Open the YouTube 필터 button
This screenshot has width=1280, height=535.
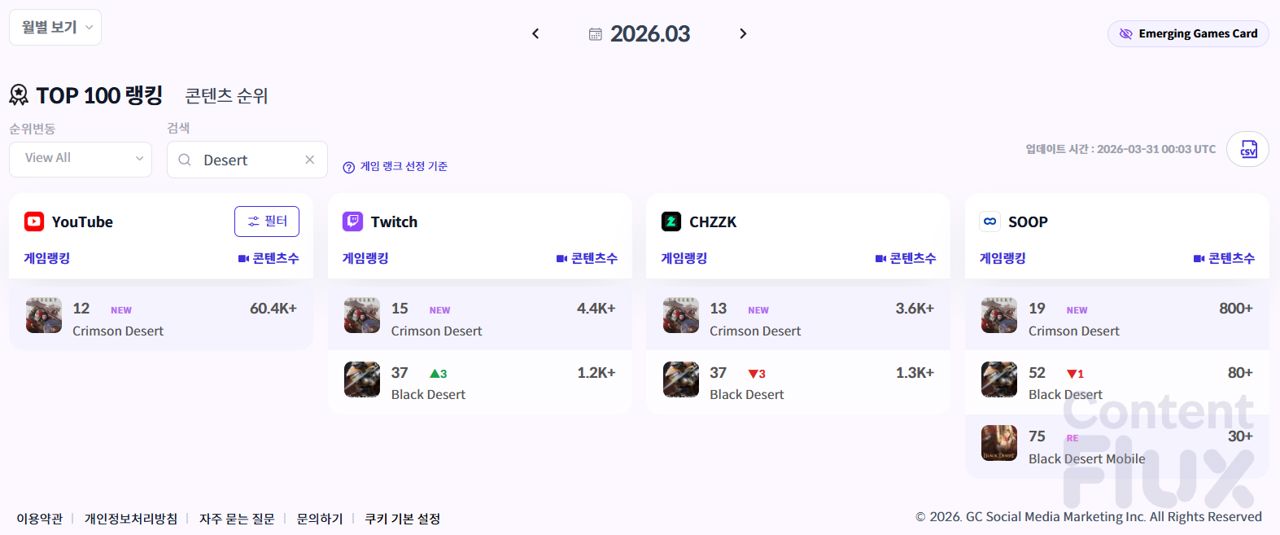coord(266,221)
